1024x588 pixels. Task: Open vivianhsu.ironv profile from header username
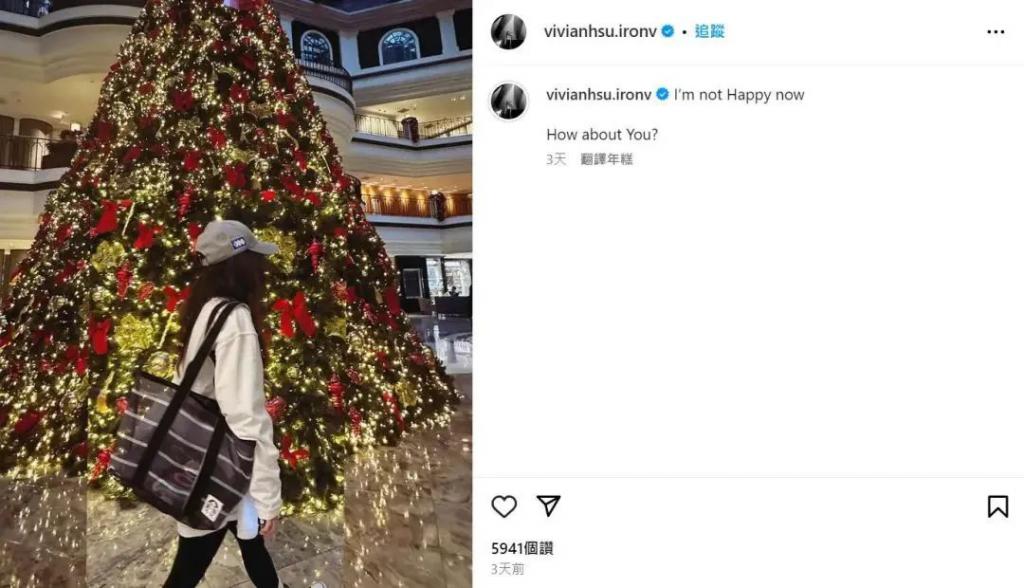click(x=600, y=31)
